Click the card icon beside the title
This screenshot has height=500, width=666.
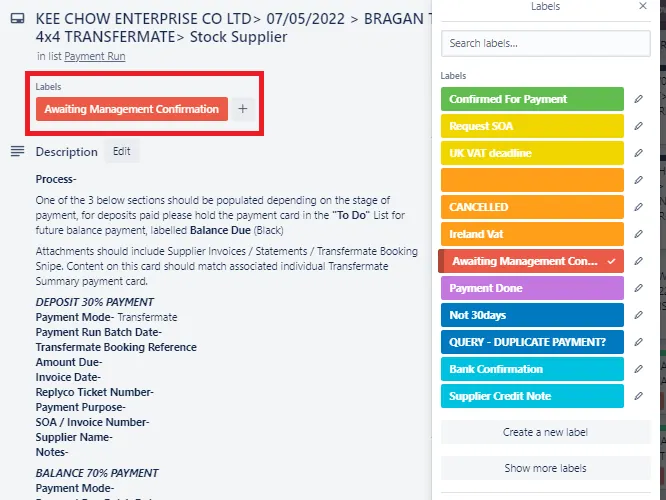click(x=17, y=19)
